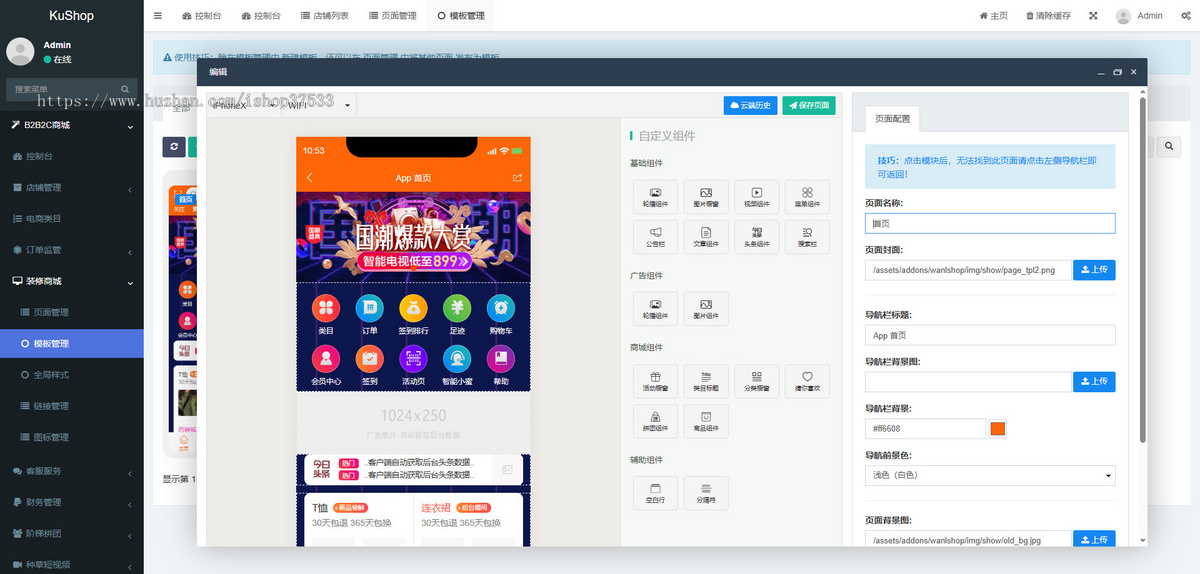Image resolution: width=1200 pixels, height=574 pixels.
Task: Expand the 财务管理 sidebar menu
Action: click(x=72, y=502)
